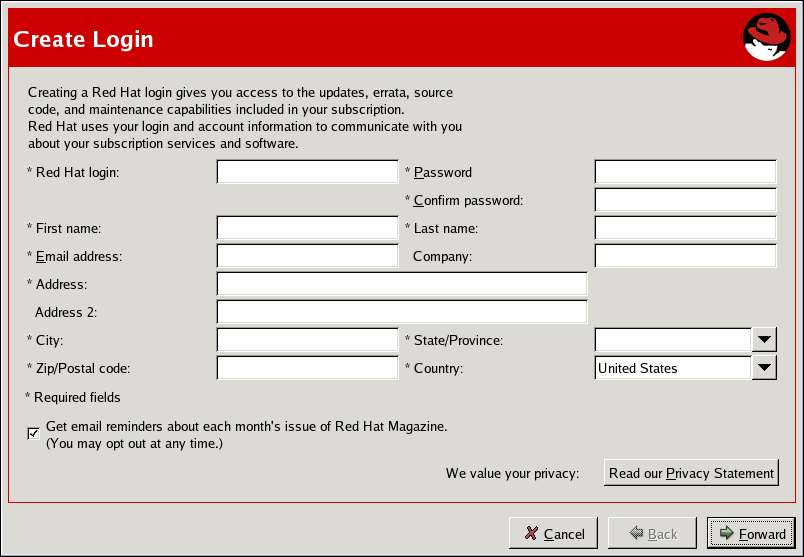Screen dimensions: 804x557
Task: Select the Zip/Postal code field
Action: coord(307,368)
